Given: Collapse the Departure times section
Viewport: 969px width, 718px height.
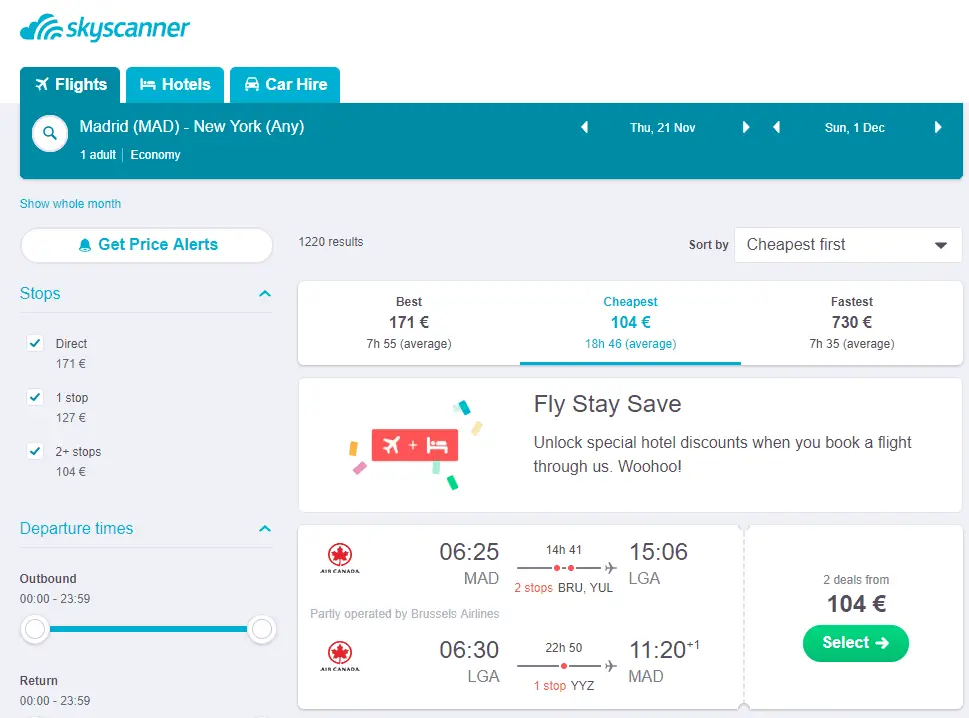Looking at the screenshot, I should click(264, 529).
